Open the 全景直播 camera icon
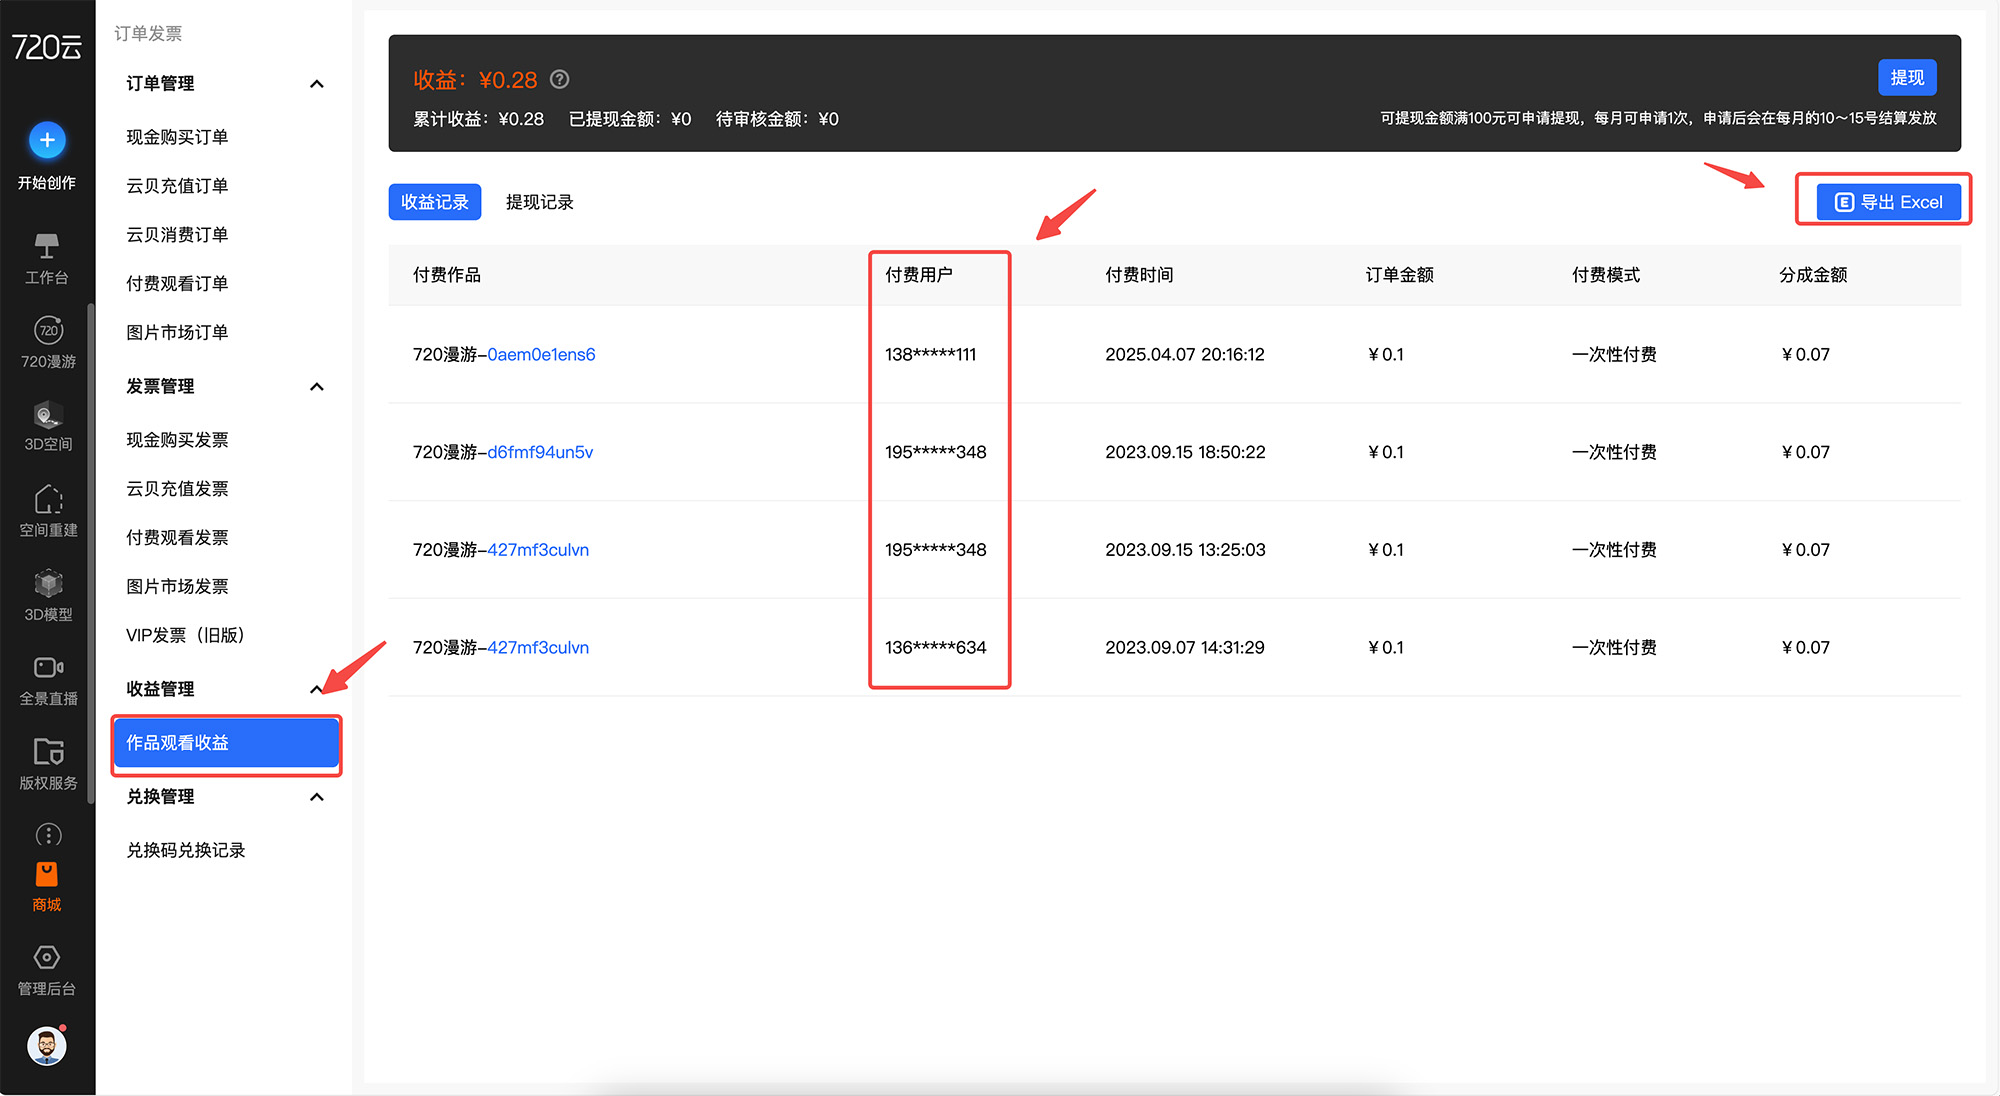Image resolution: width=2000 pixels, height=1096 pixels. [48, 668]
